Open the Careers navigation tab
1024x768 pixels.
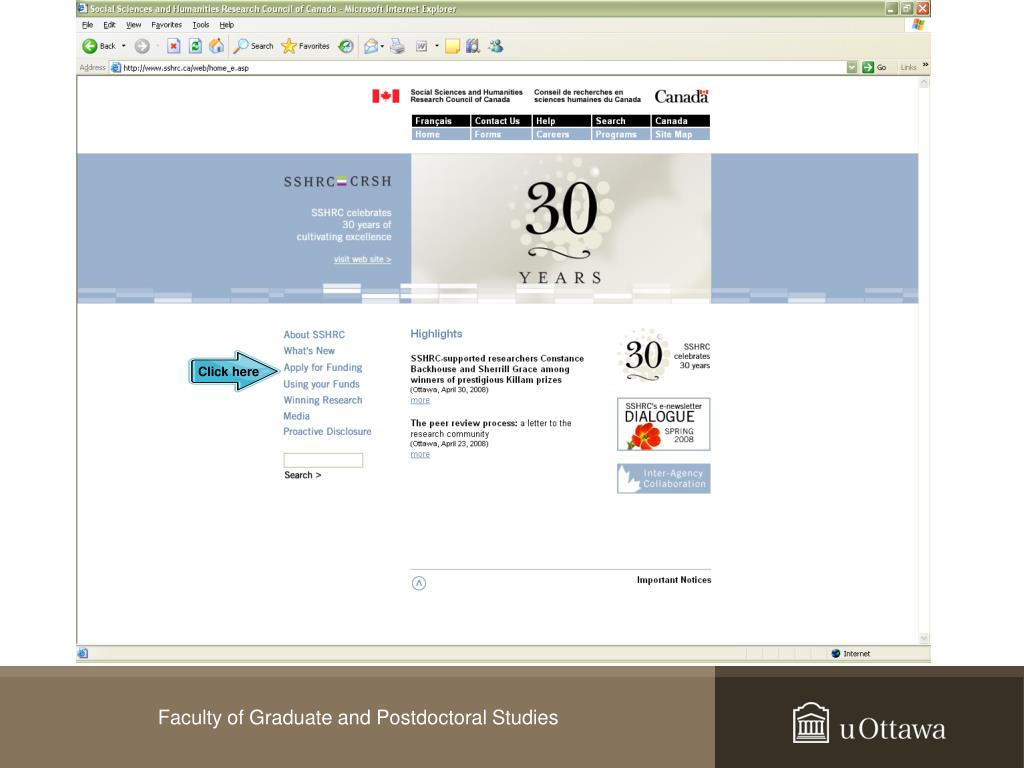click(x=562, y=134)
